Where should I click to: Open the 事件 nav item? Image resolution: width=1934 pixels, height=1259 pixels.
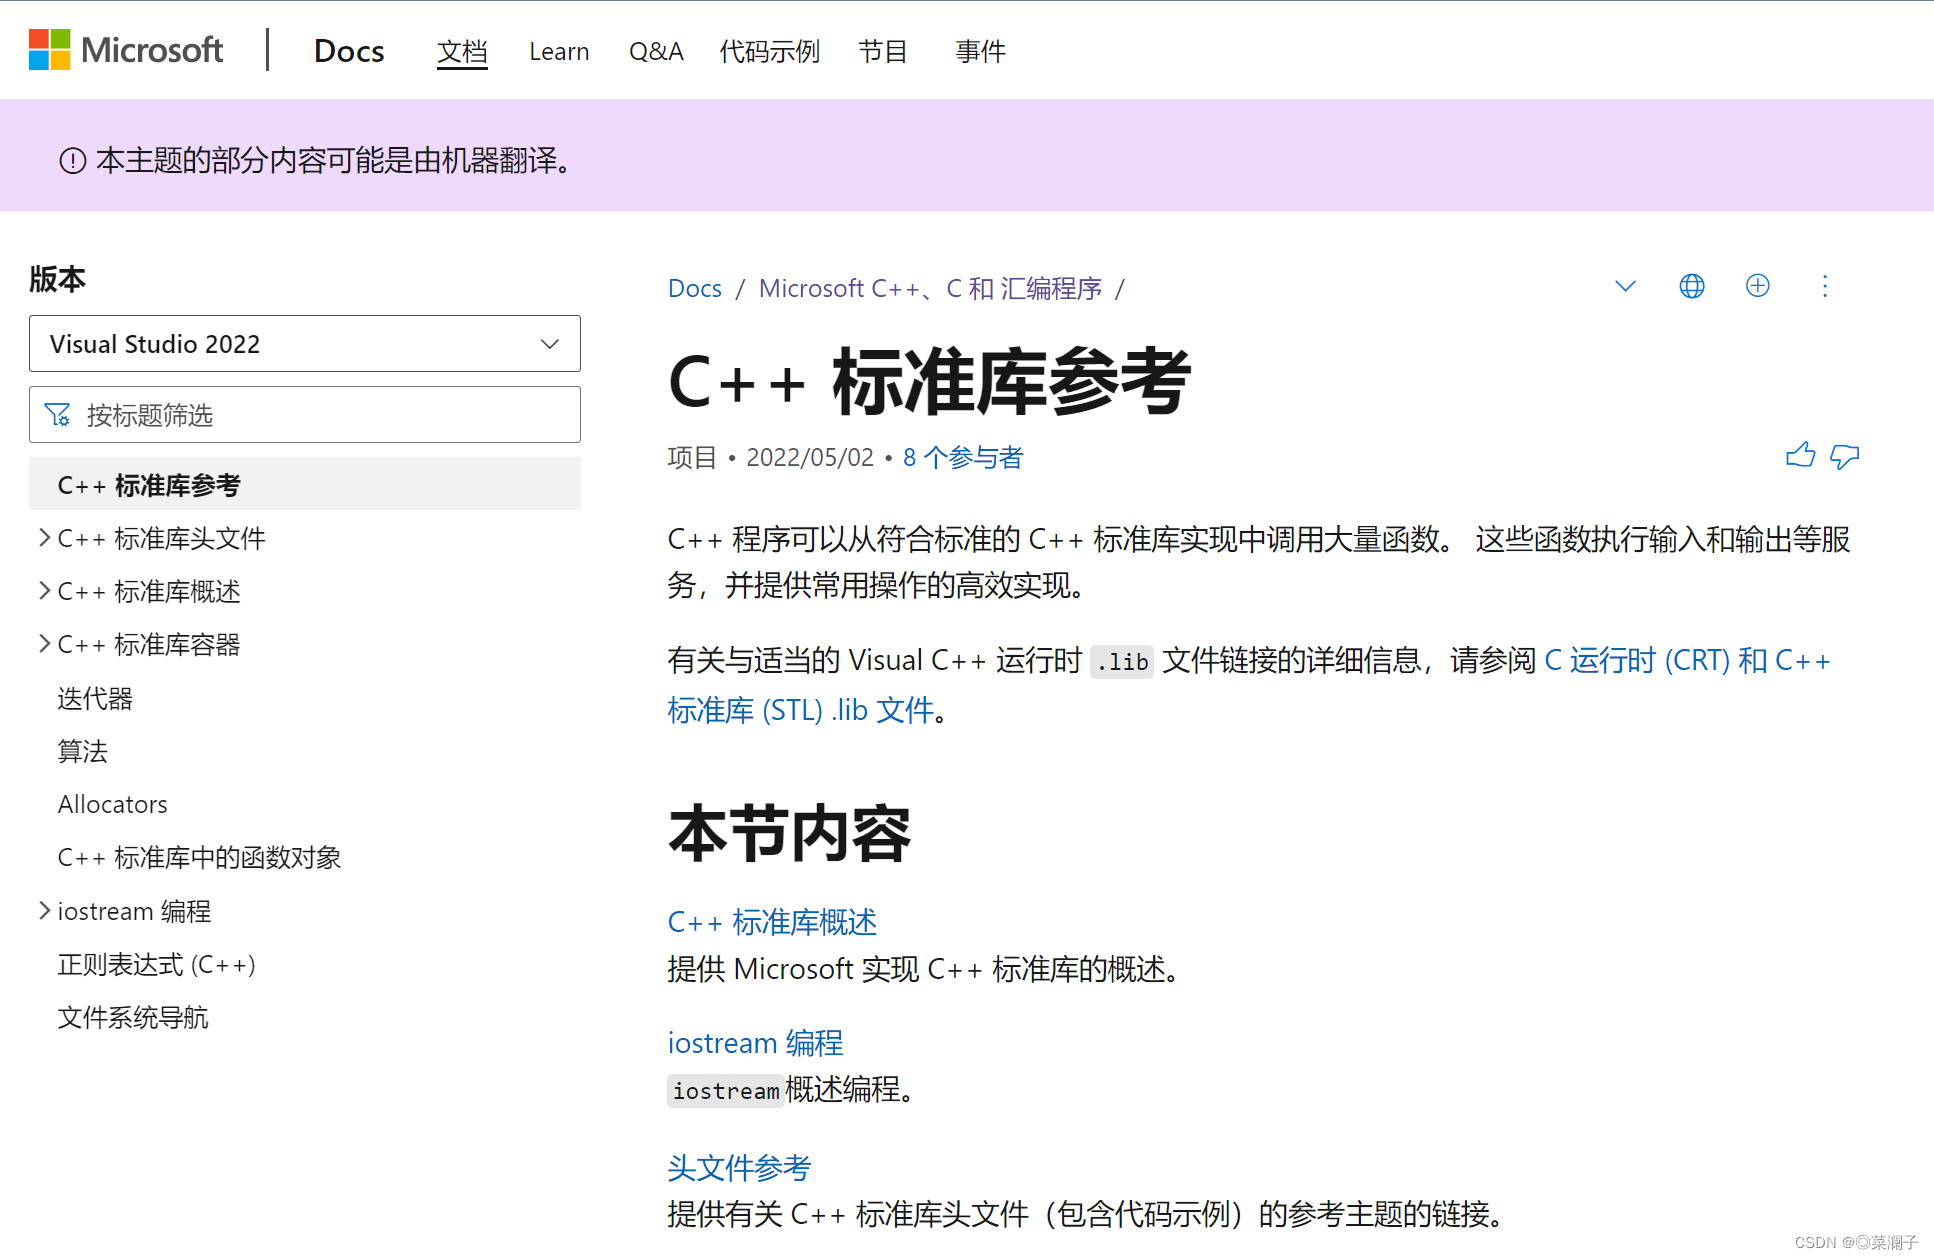980,52
